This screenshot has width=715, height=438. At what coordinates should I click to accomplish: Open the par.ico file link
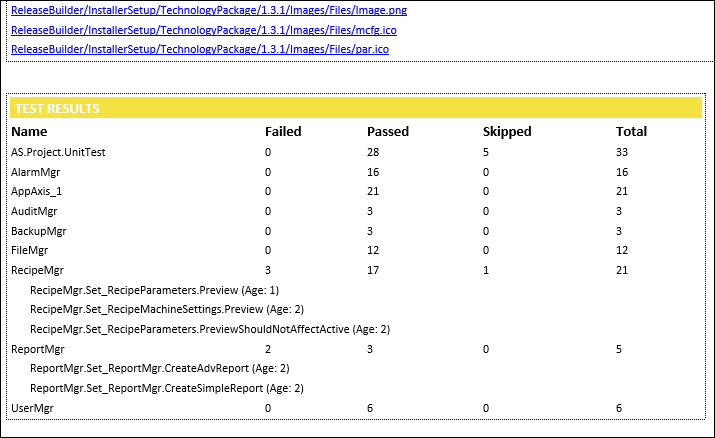click(199, 48)
